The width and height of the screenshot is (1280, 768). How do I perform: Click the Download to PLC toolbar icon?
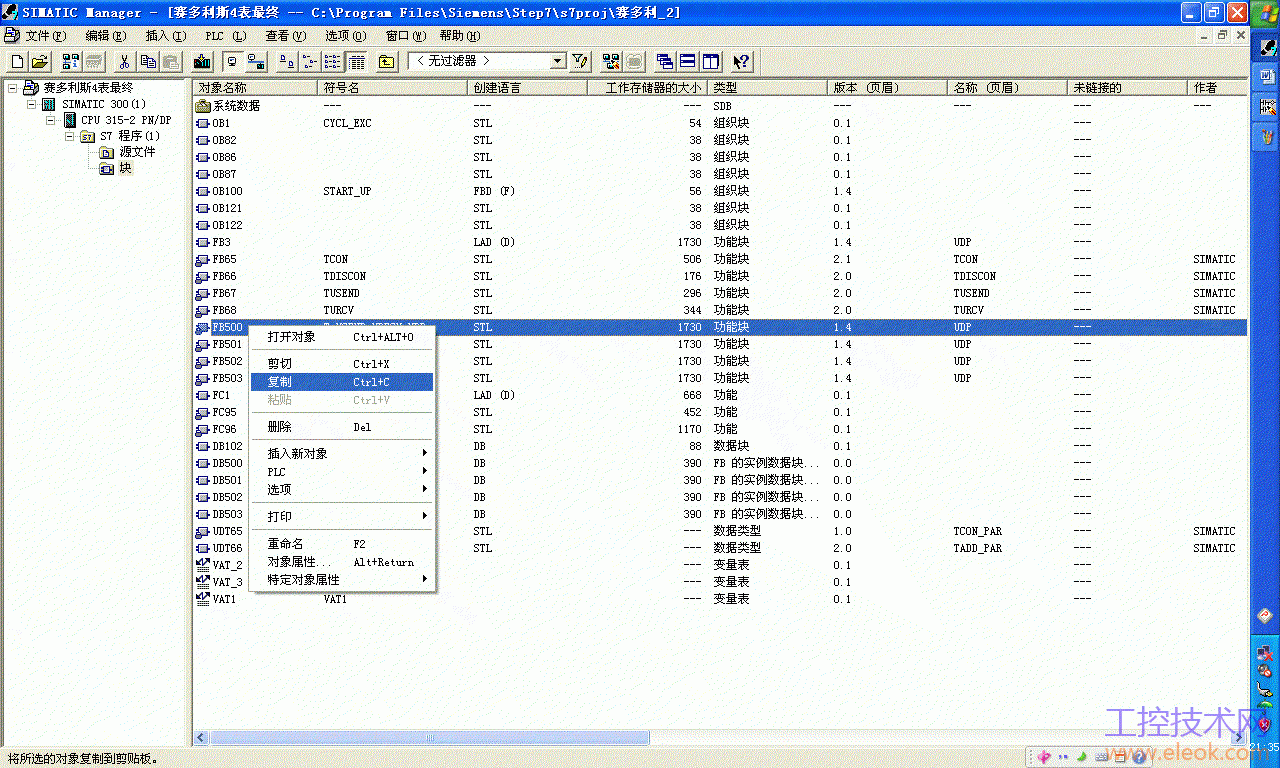point(200,62)
